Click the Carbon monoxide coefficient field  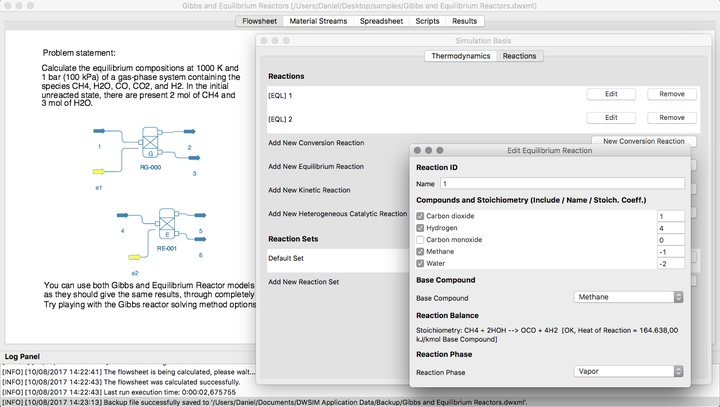click(x=671, y=240)
